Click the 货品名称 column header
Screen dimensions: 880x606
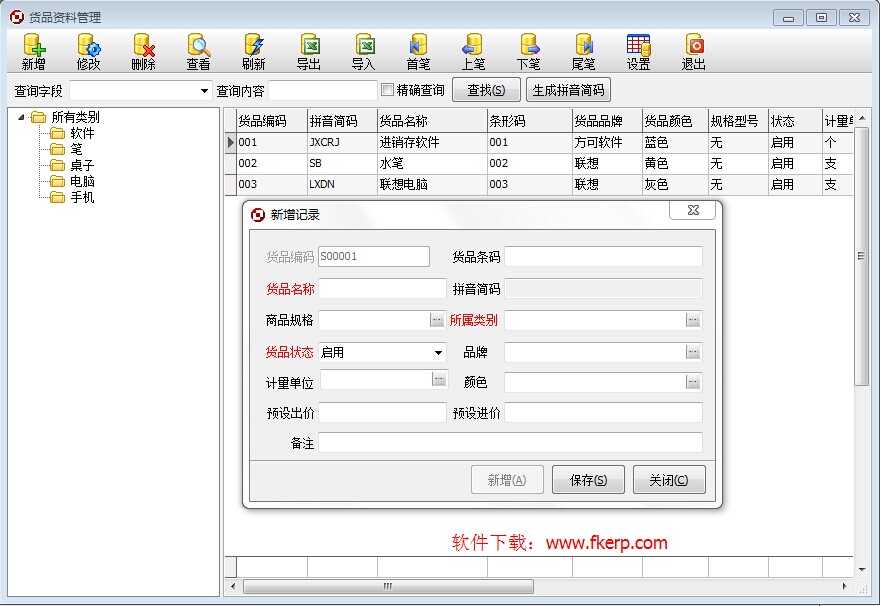(x=432, y=121)
